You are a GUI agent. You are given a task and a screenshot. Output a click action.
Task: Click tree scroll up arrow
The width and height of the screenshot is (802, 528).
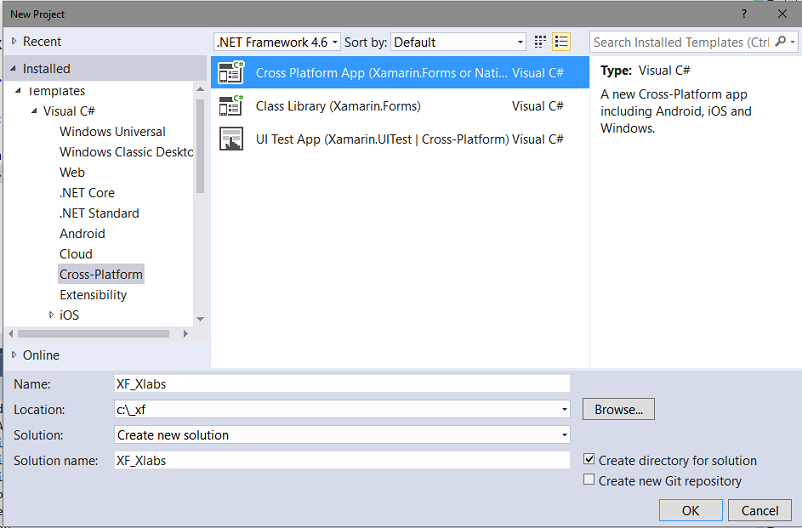(x=200, y=90)
